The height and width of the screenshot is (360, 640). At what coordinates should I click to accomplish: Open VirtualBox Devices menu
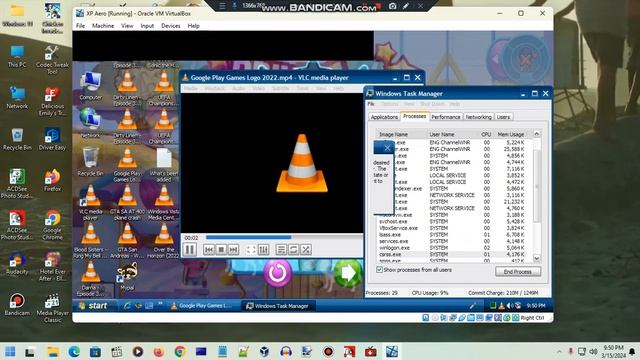[171, 26]
